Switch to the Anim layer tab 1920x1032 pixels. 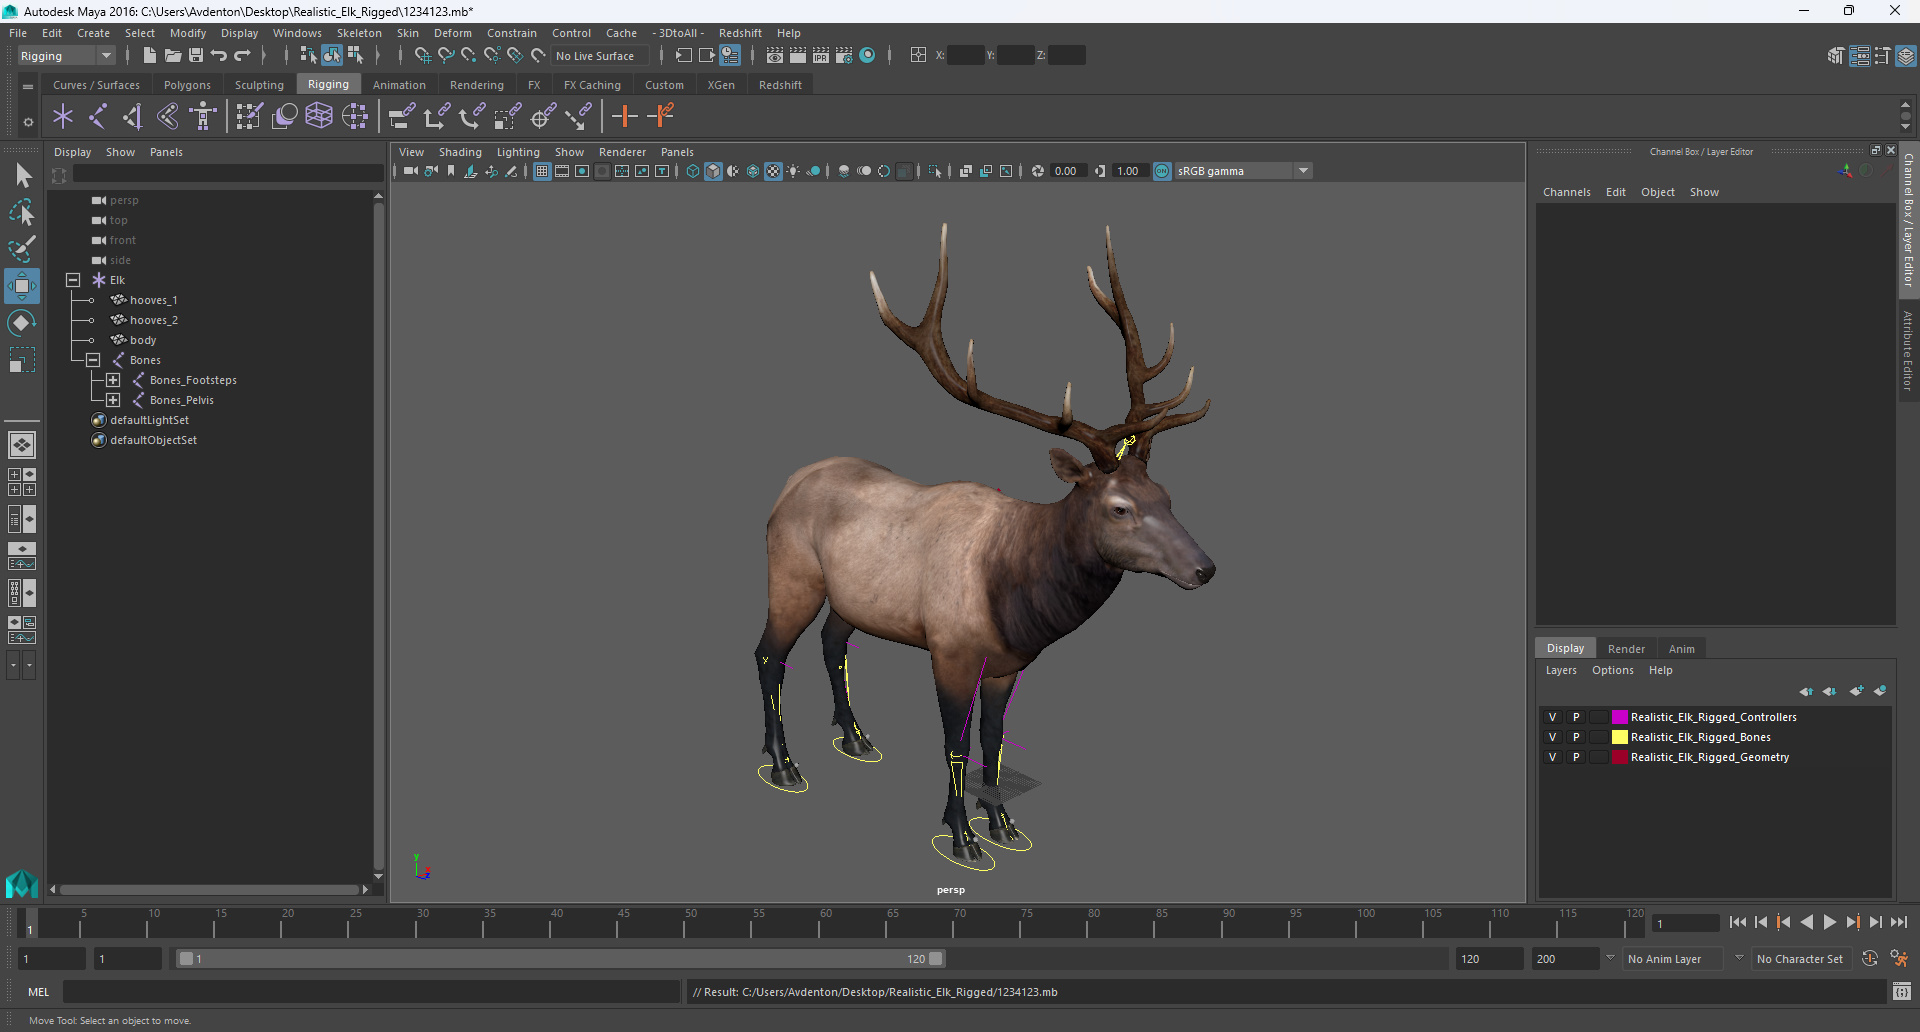tap(1681, 649)
